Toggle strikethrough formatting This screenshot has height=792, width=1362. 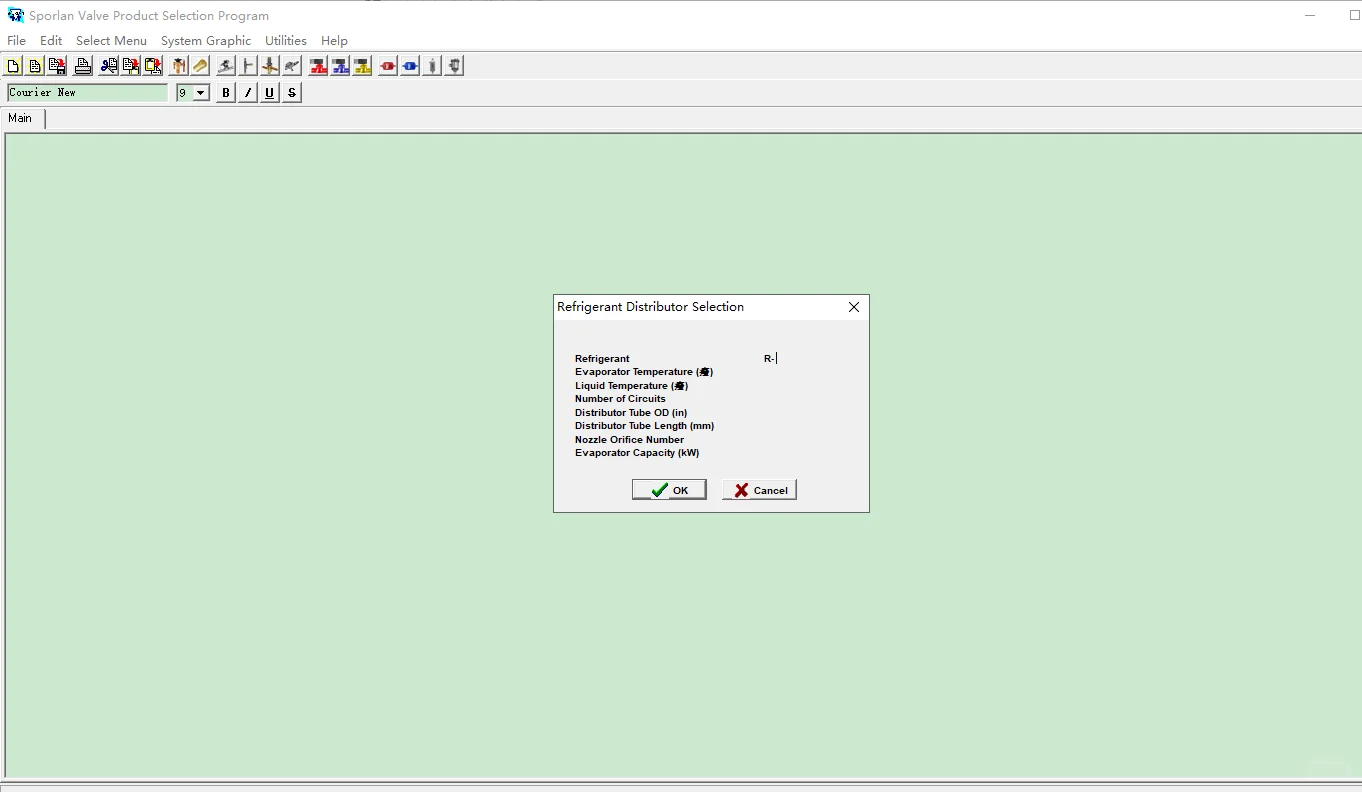292,93
